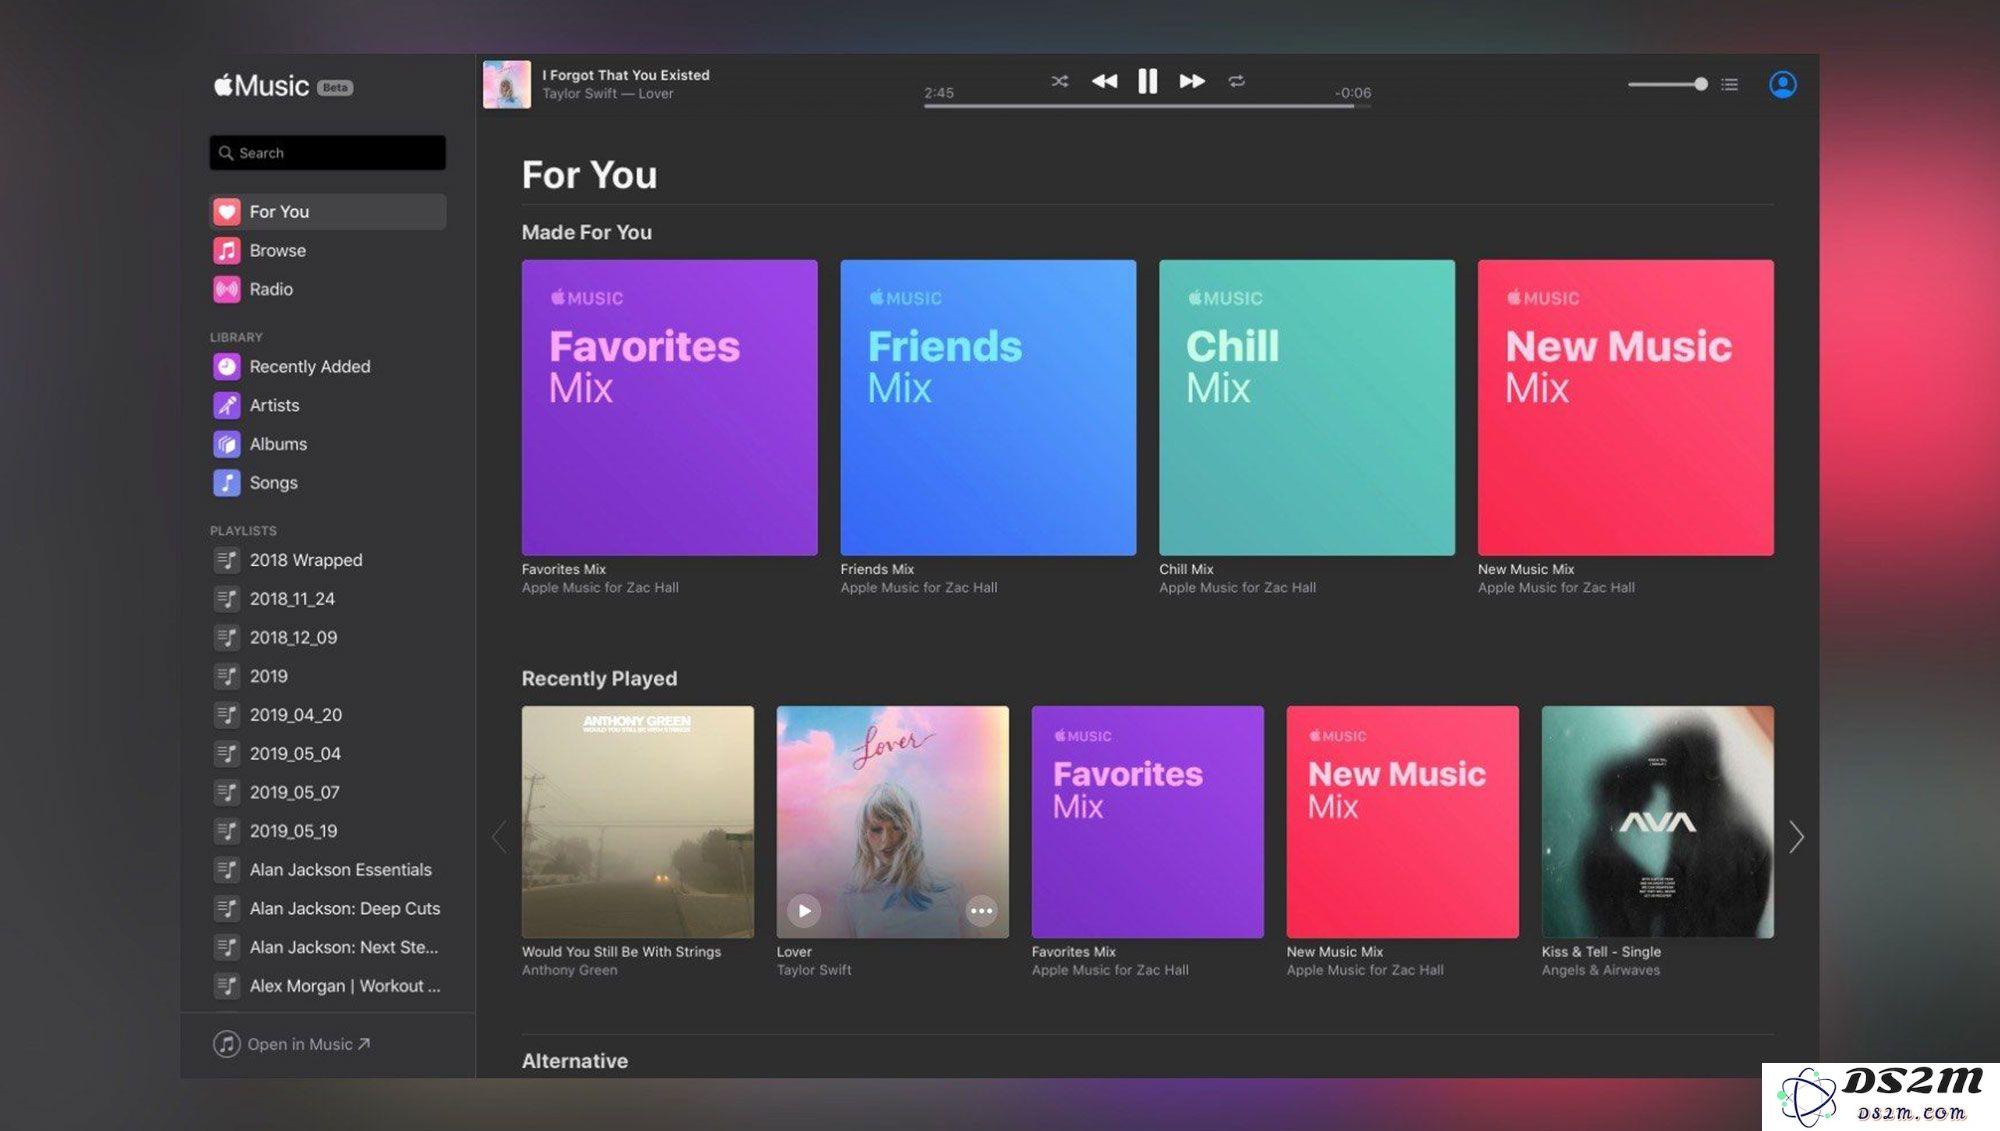Select For You in the sidebar
The width and height of the screenshot is (2000, 1131).
tap(327, 212)
